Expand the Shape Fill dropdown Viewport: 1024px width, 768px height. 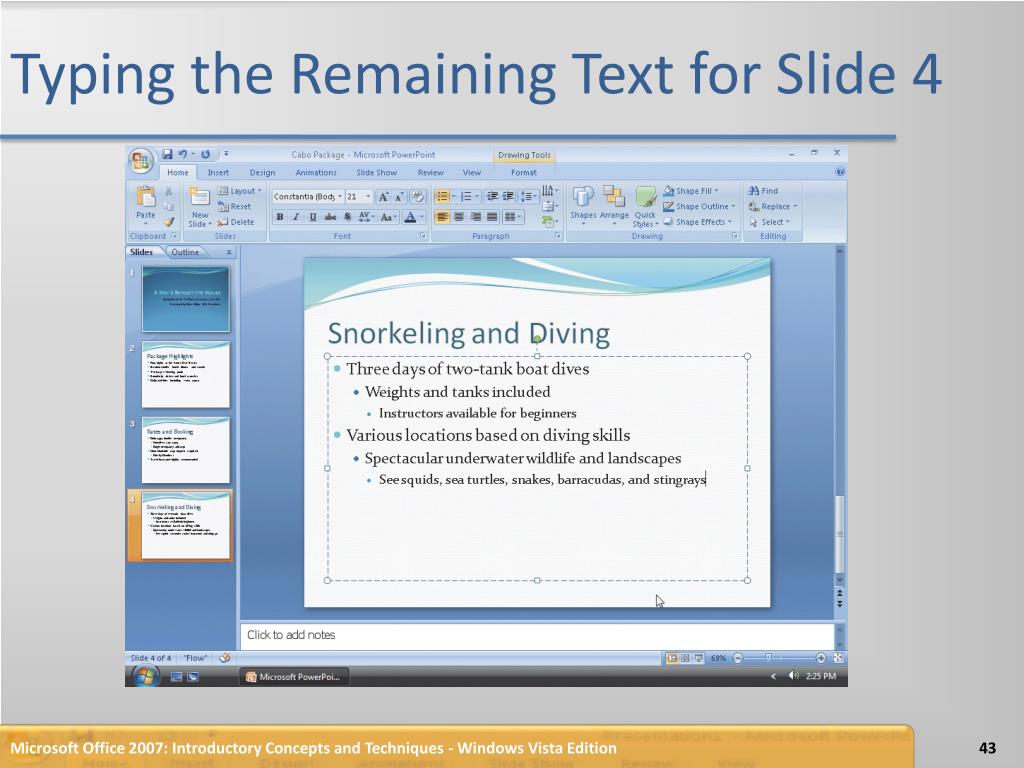pos(690,191)
